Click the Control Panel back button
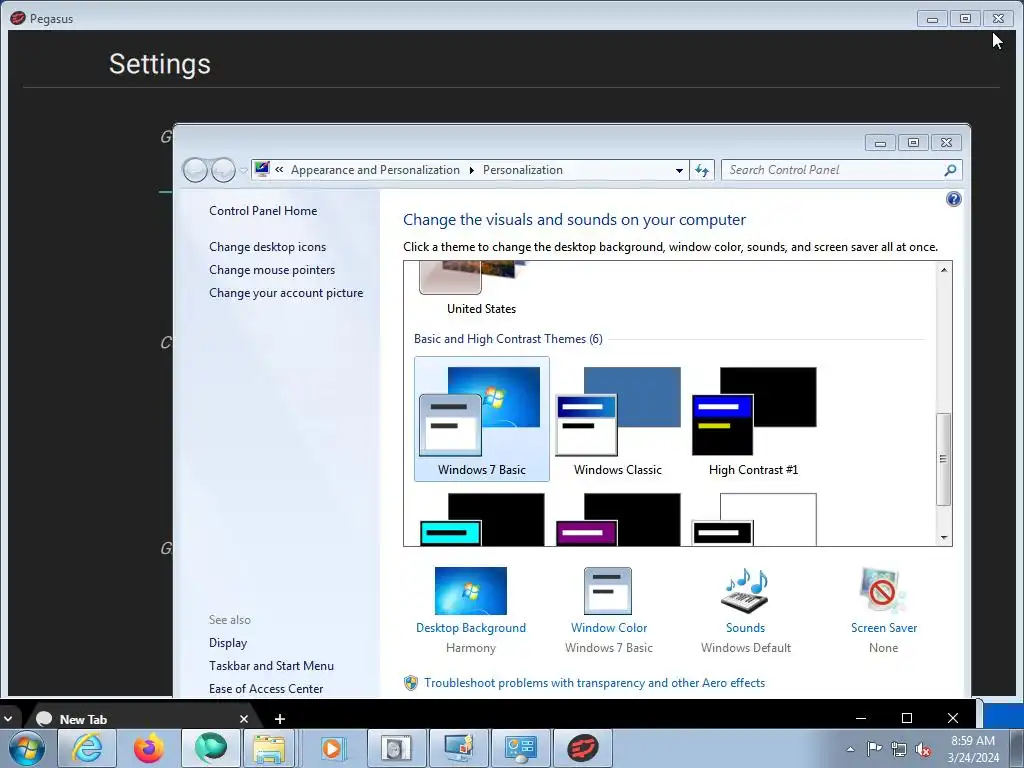Image resolution: width=1024 pixels, height=768 pixels. (195, 170)
